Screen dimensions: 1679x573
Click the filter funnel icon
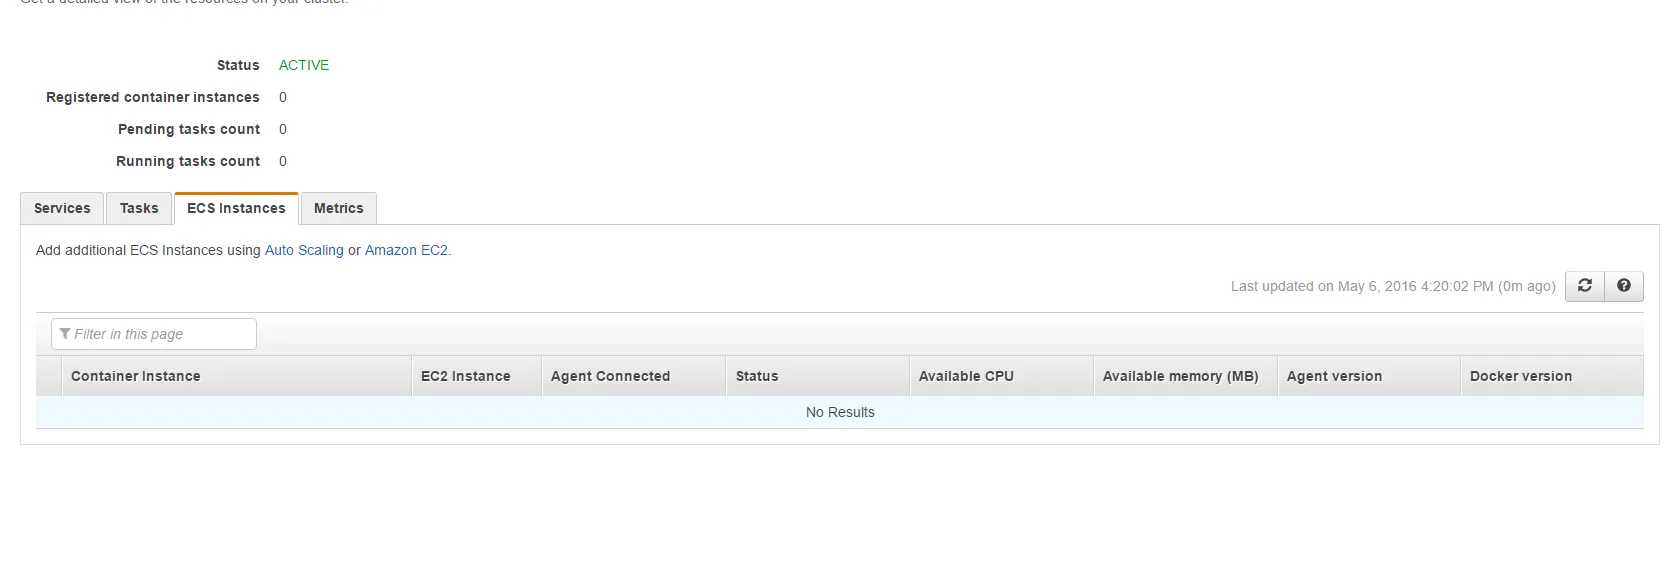point(65,334)
